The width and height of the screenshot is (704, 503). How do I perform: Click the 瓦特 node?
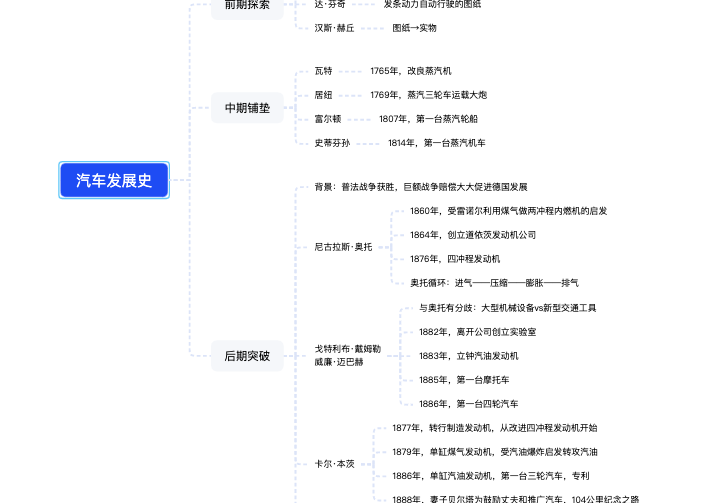[x=323, y=71]
